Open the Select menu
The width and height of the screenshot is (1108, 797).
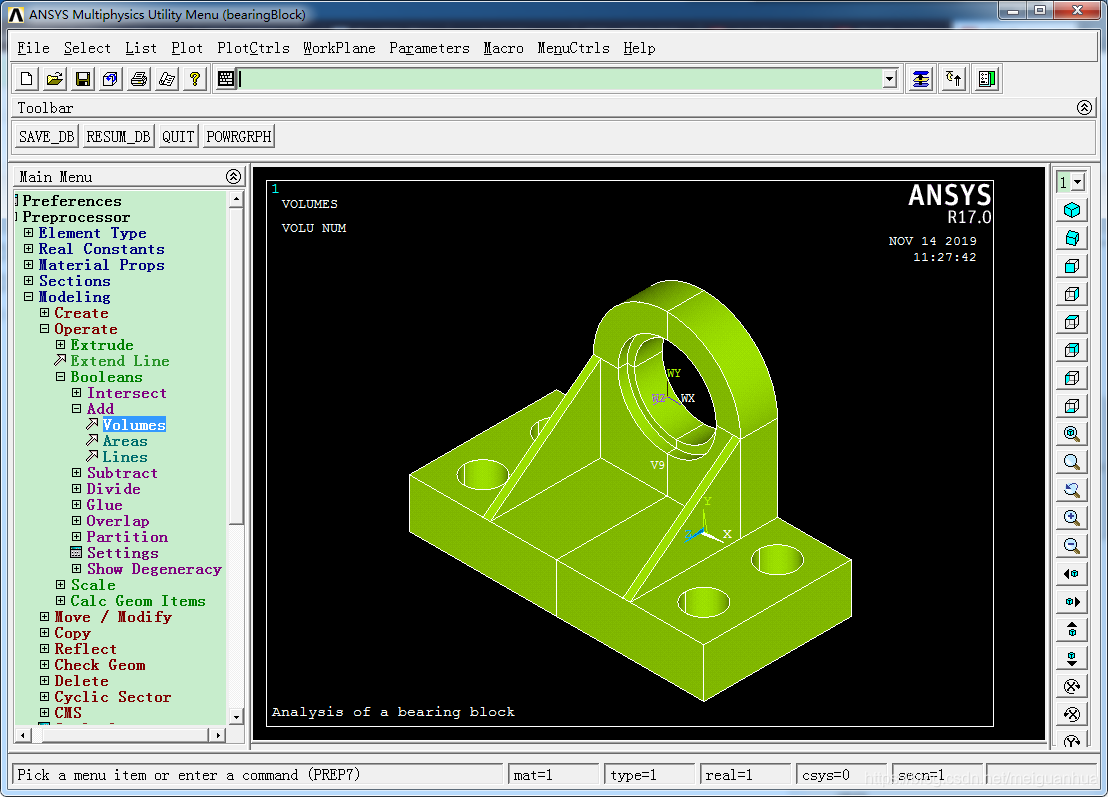[87, 48]
